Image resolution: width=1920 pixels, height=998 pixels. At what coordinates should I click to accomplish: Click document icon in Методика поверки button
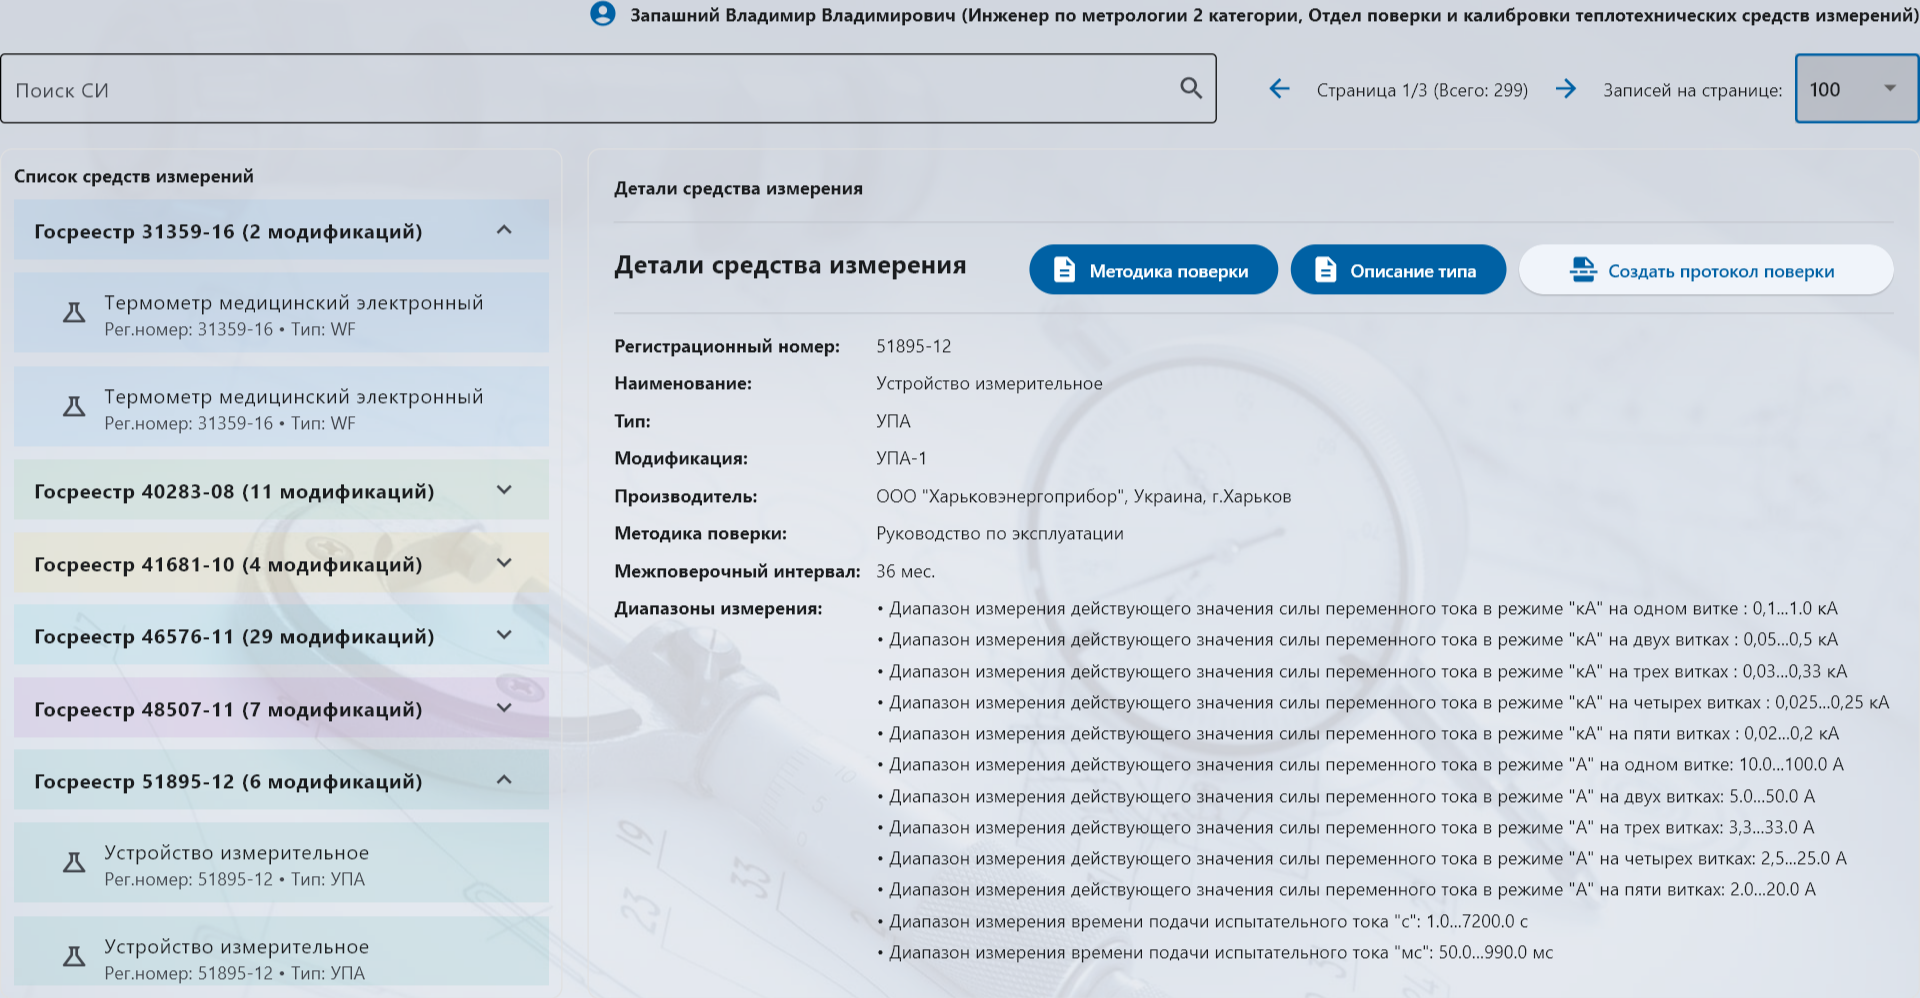point(1064,270)
